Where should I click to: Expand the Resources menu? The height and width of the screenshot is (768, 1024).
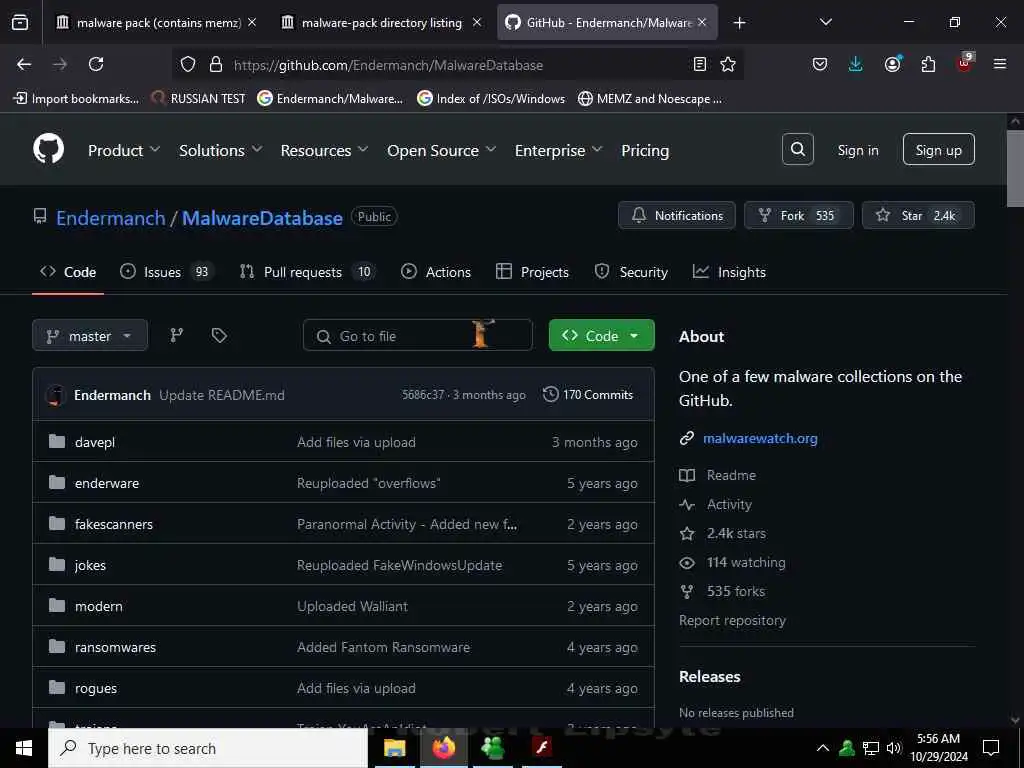pos(324,150)
